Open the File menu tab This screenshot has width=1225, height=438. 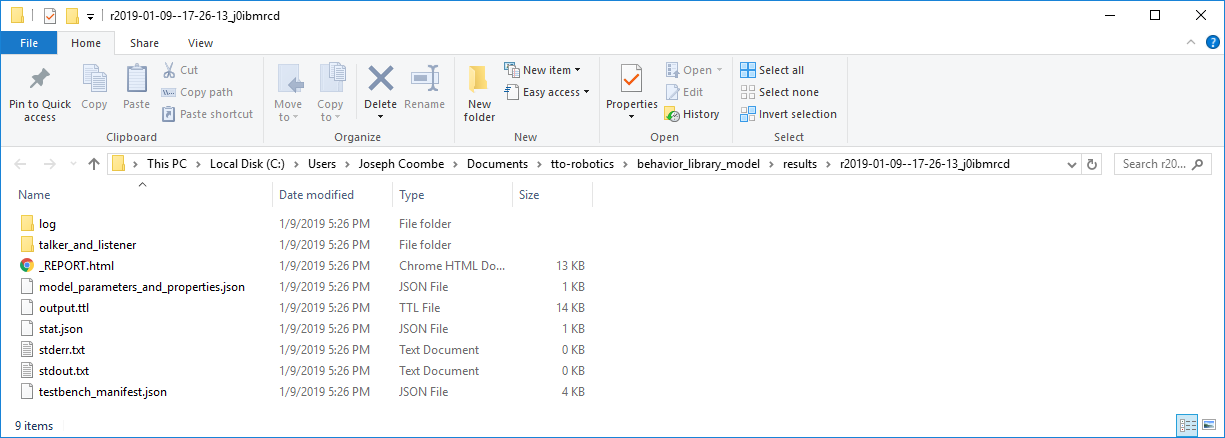click(29, 43)
